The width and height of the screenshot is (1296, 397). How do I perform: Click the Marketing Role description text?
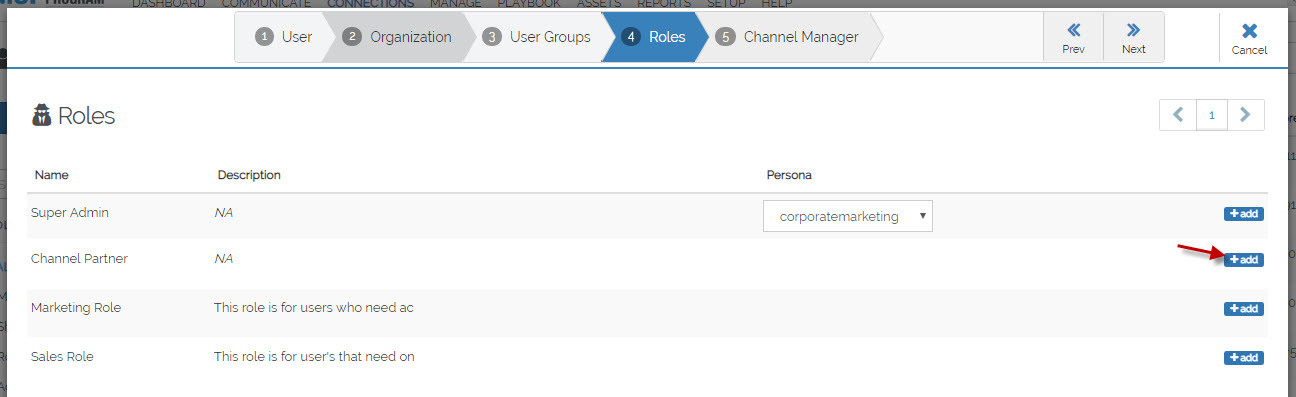click(x=314, y=307)
